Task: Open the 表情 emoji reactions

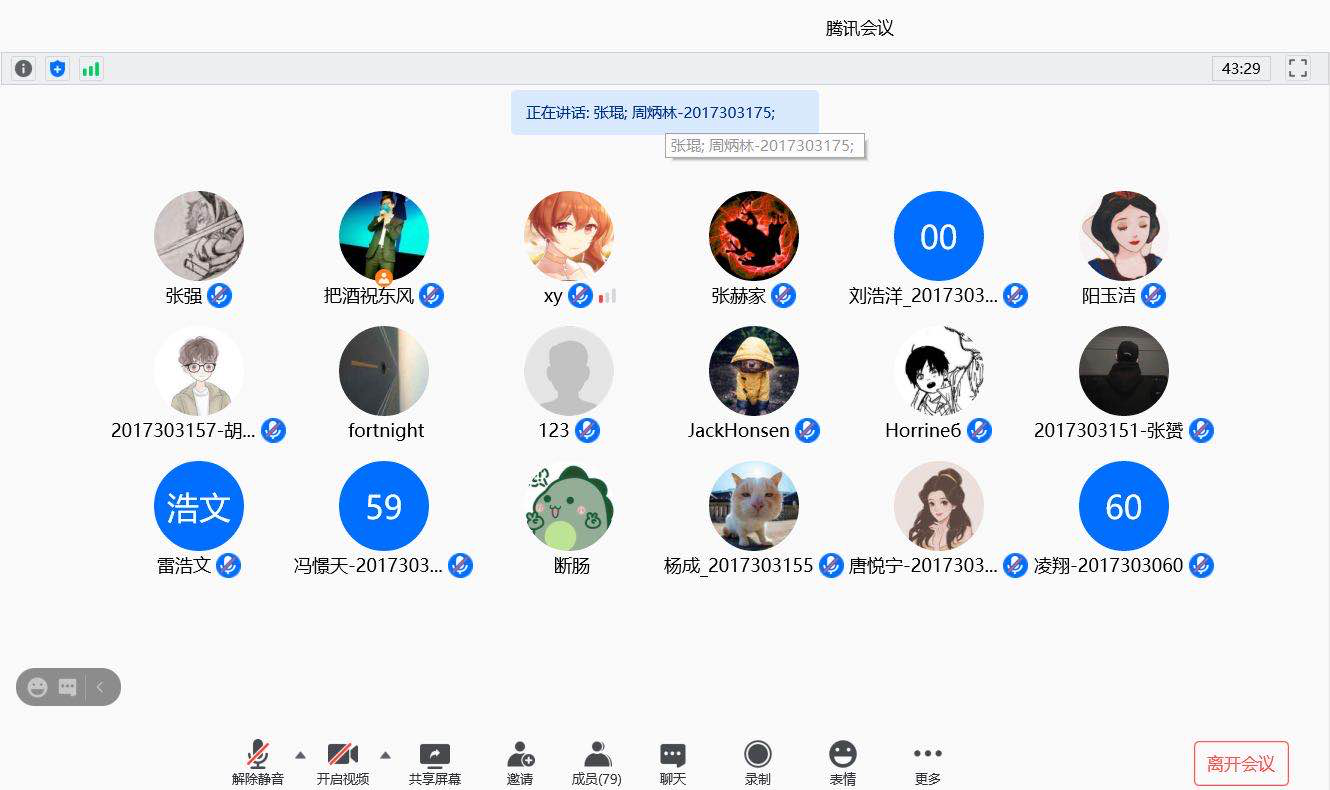Action: coord(843,764)
